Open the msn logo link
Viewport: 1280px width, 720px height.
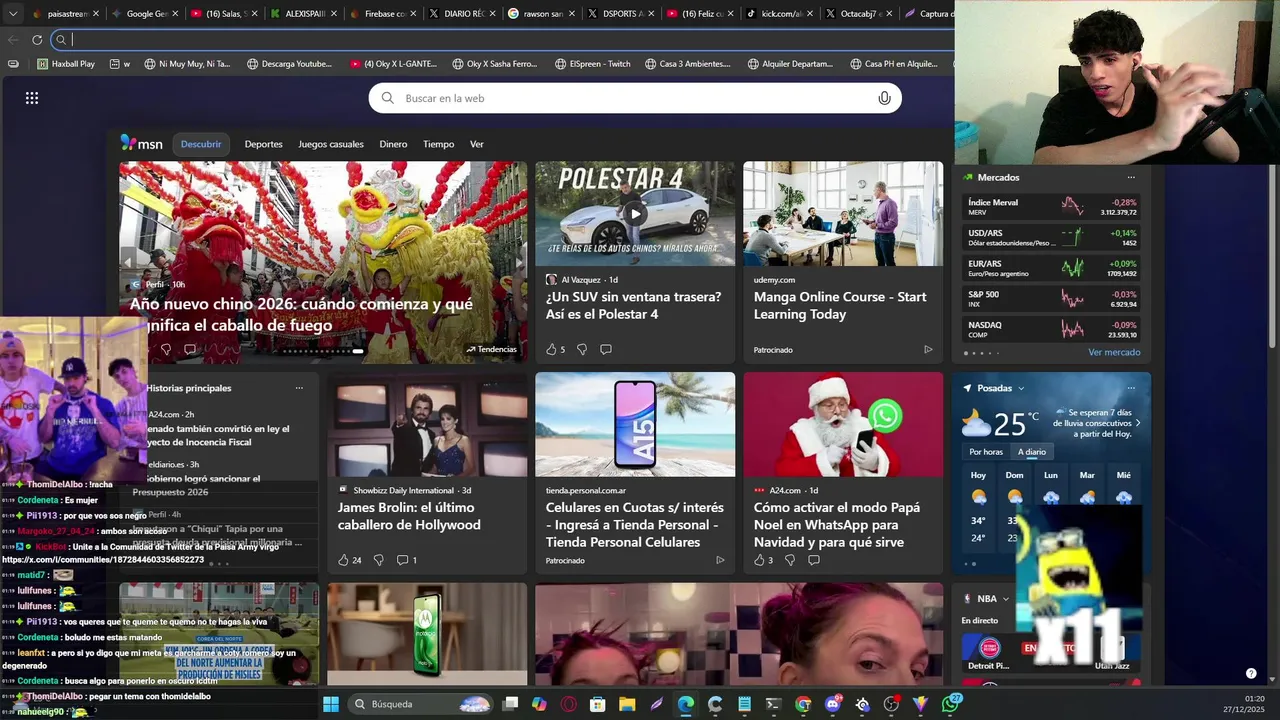point(141,144)
